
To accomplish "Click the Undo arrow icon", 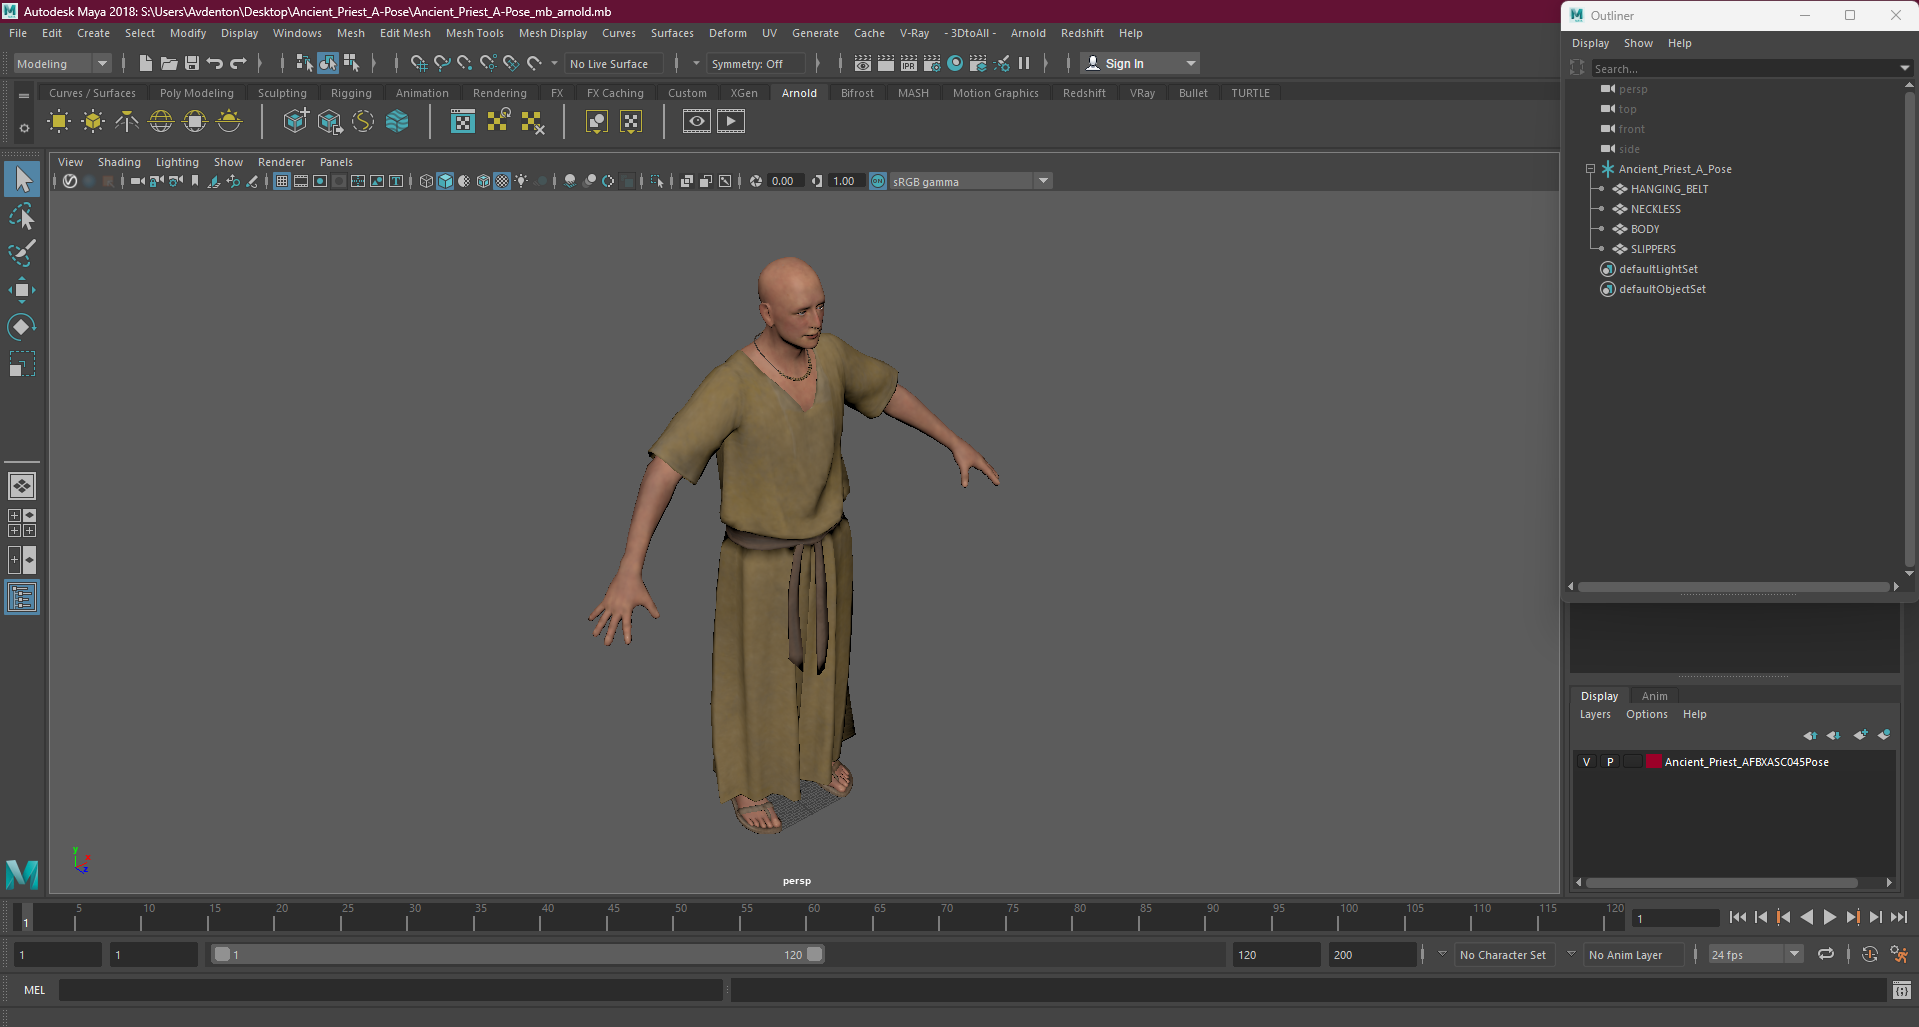I will [x=215, y=63].
